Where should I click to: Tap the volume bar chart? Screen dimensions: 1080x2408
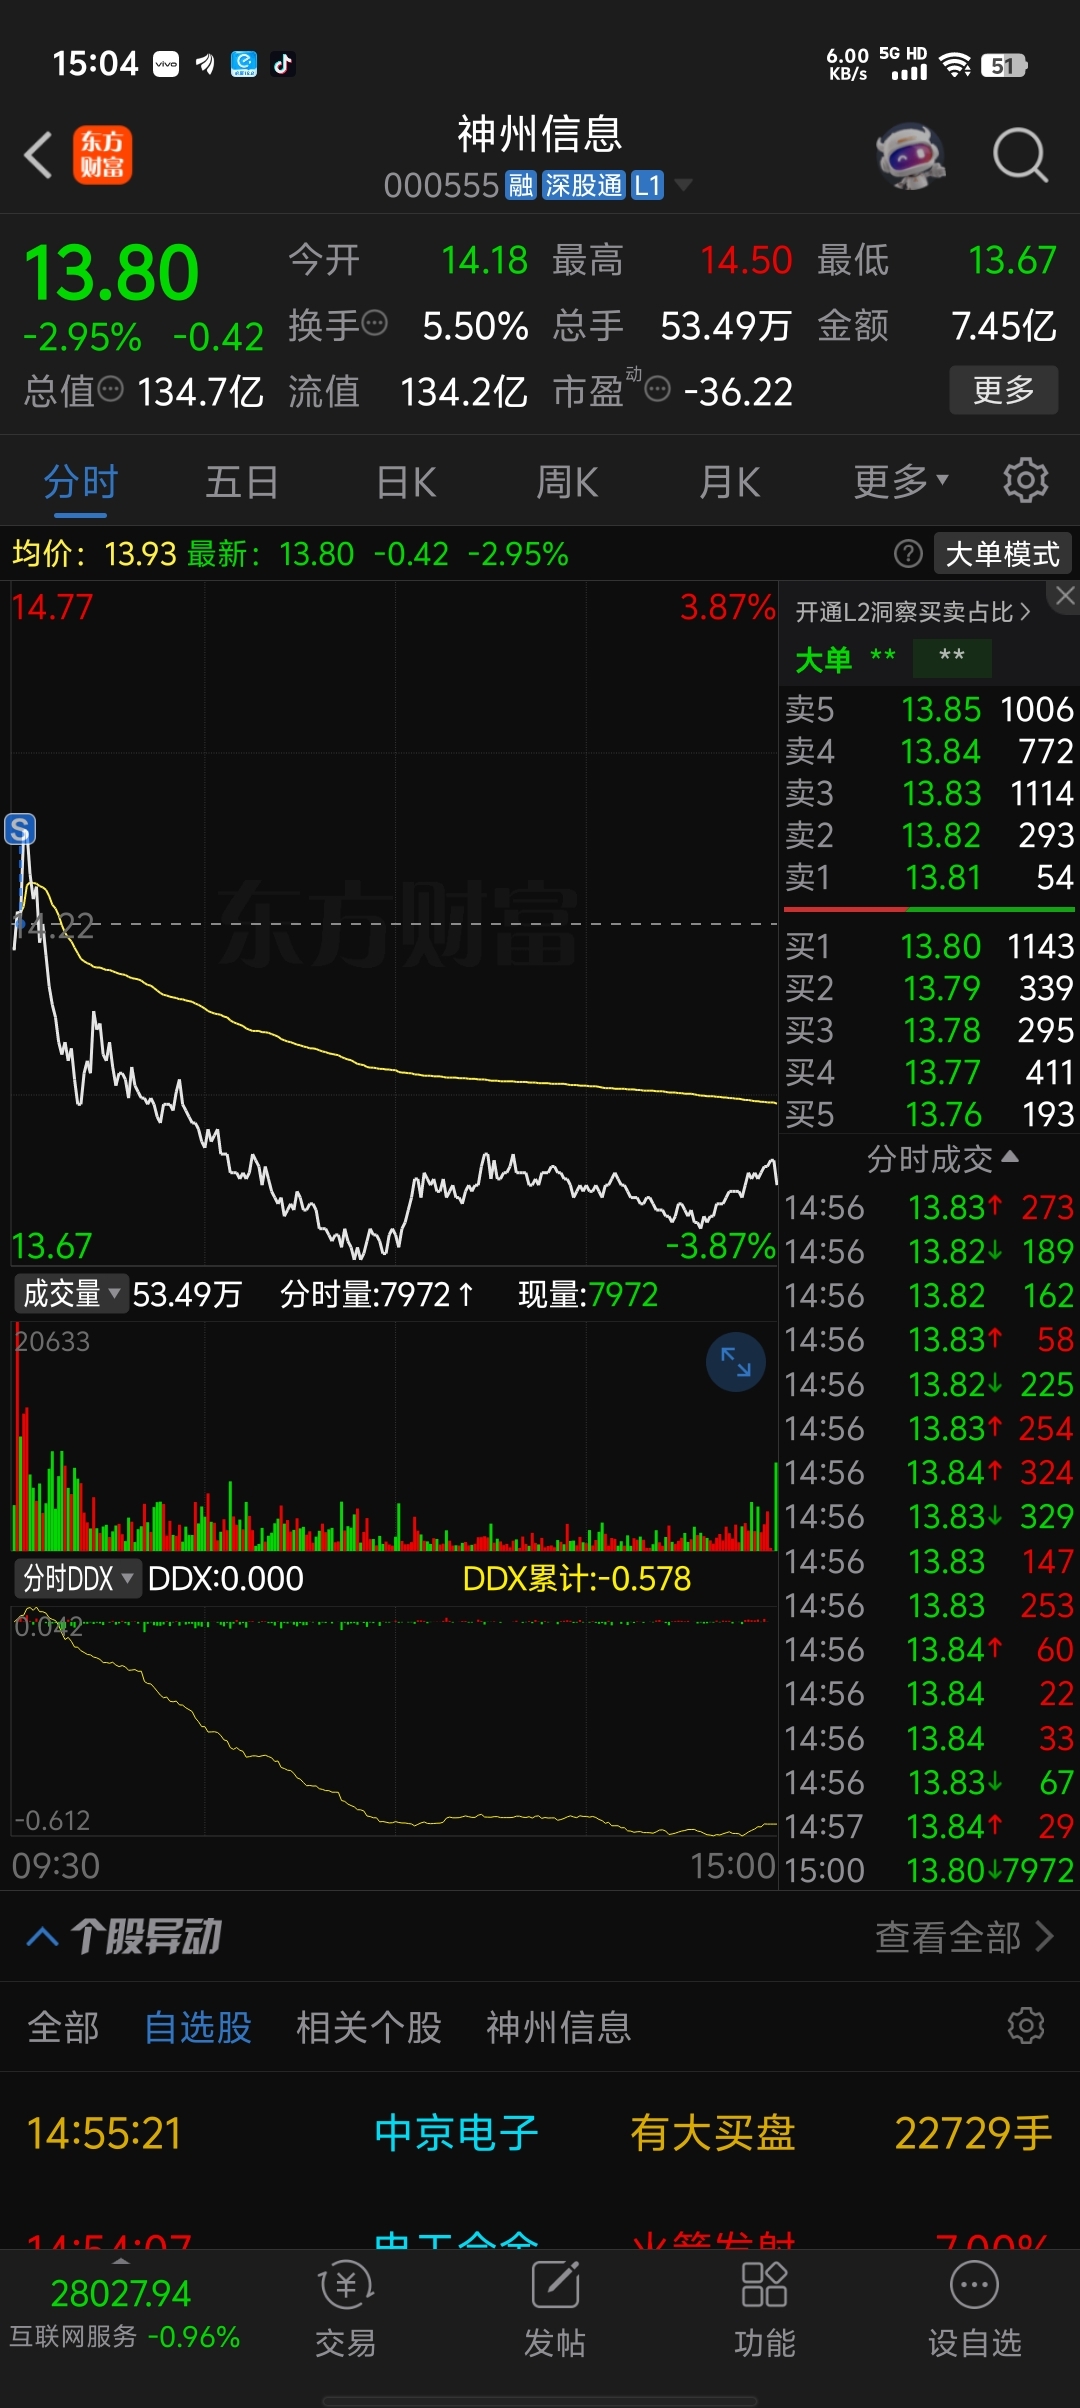pos(394,1436)
